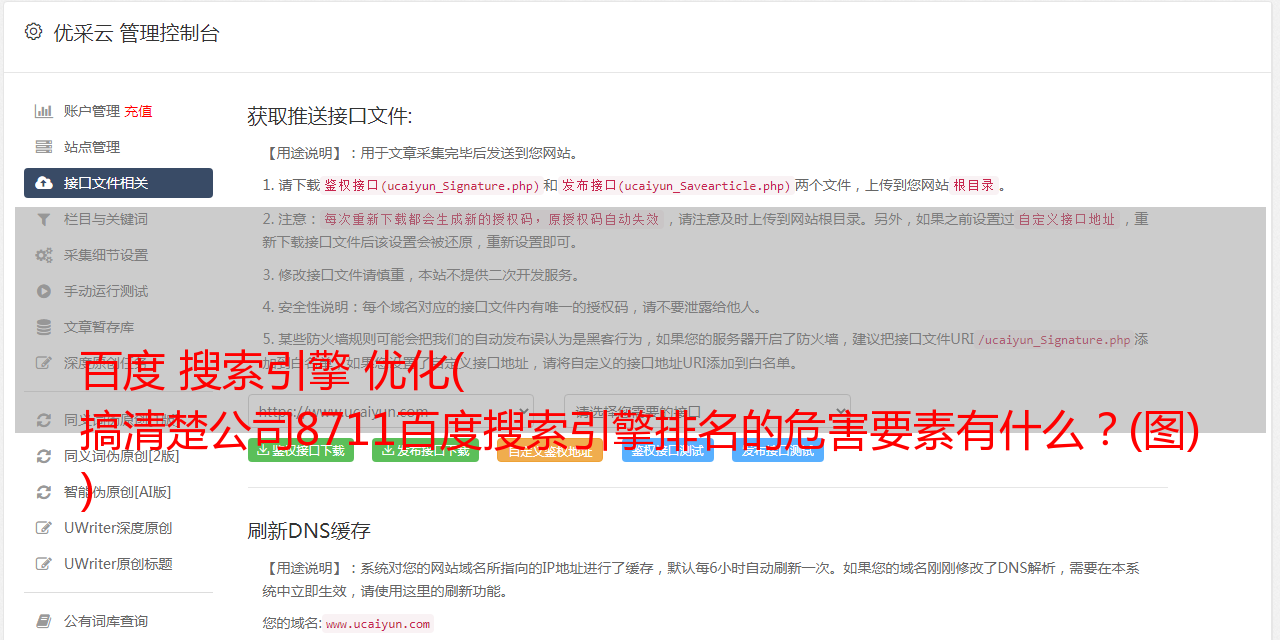Click the 刷新DNS缓存 section heading
Screen dimensions: 1280x640
309,530
